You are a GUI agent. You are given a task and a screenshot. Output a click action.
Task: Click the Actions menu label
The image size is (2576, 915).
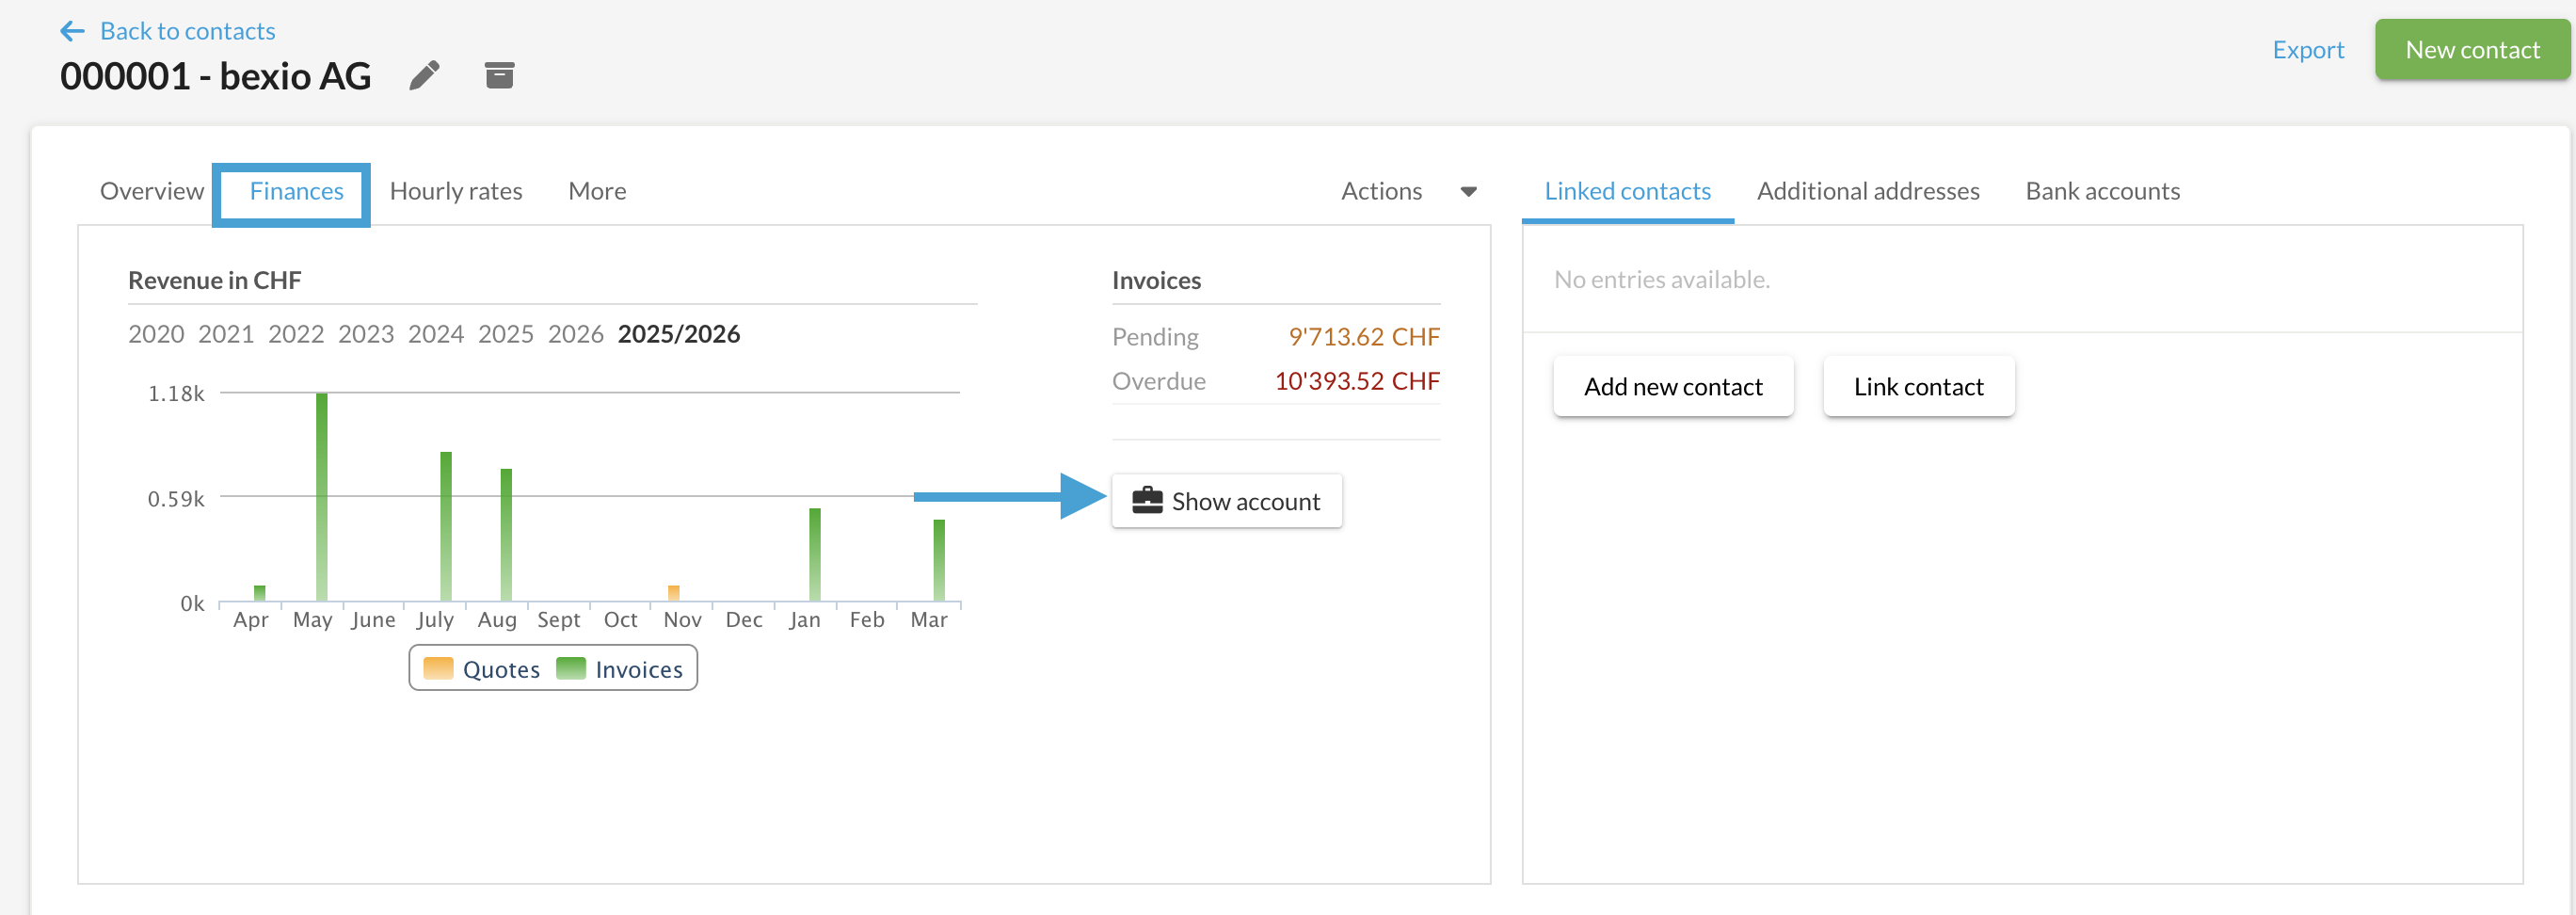[1381, 191]
